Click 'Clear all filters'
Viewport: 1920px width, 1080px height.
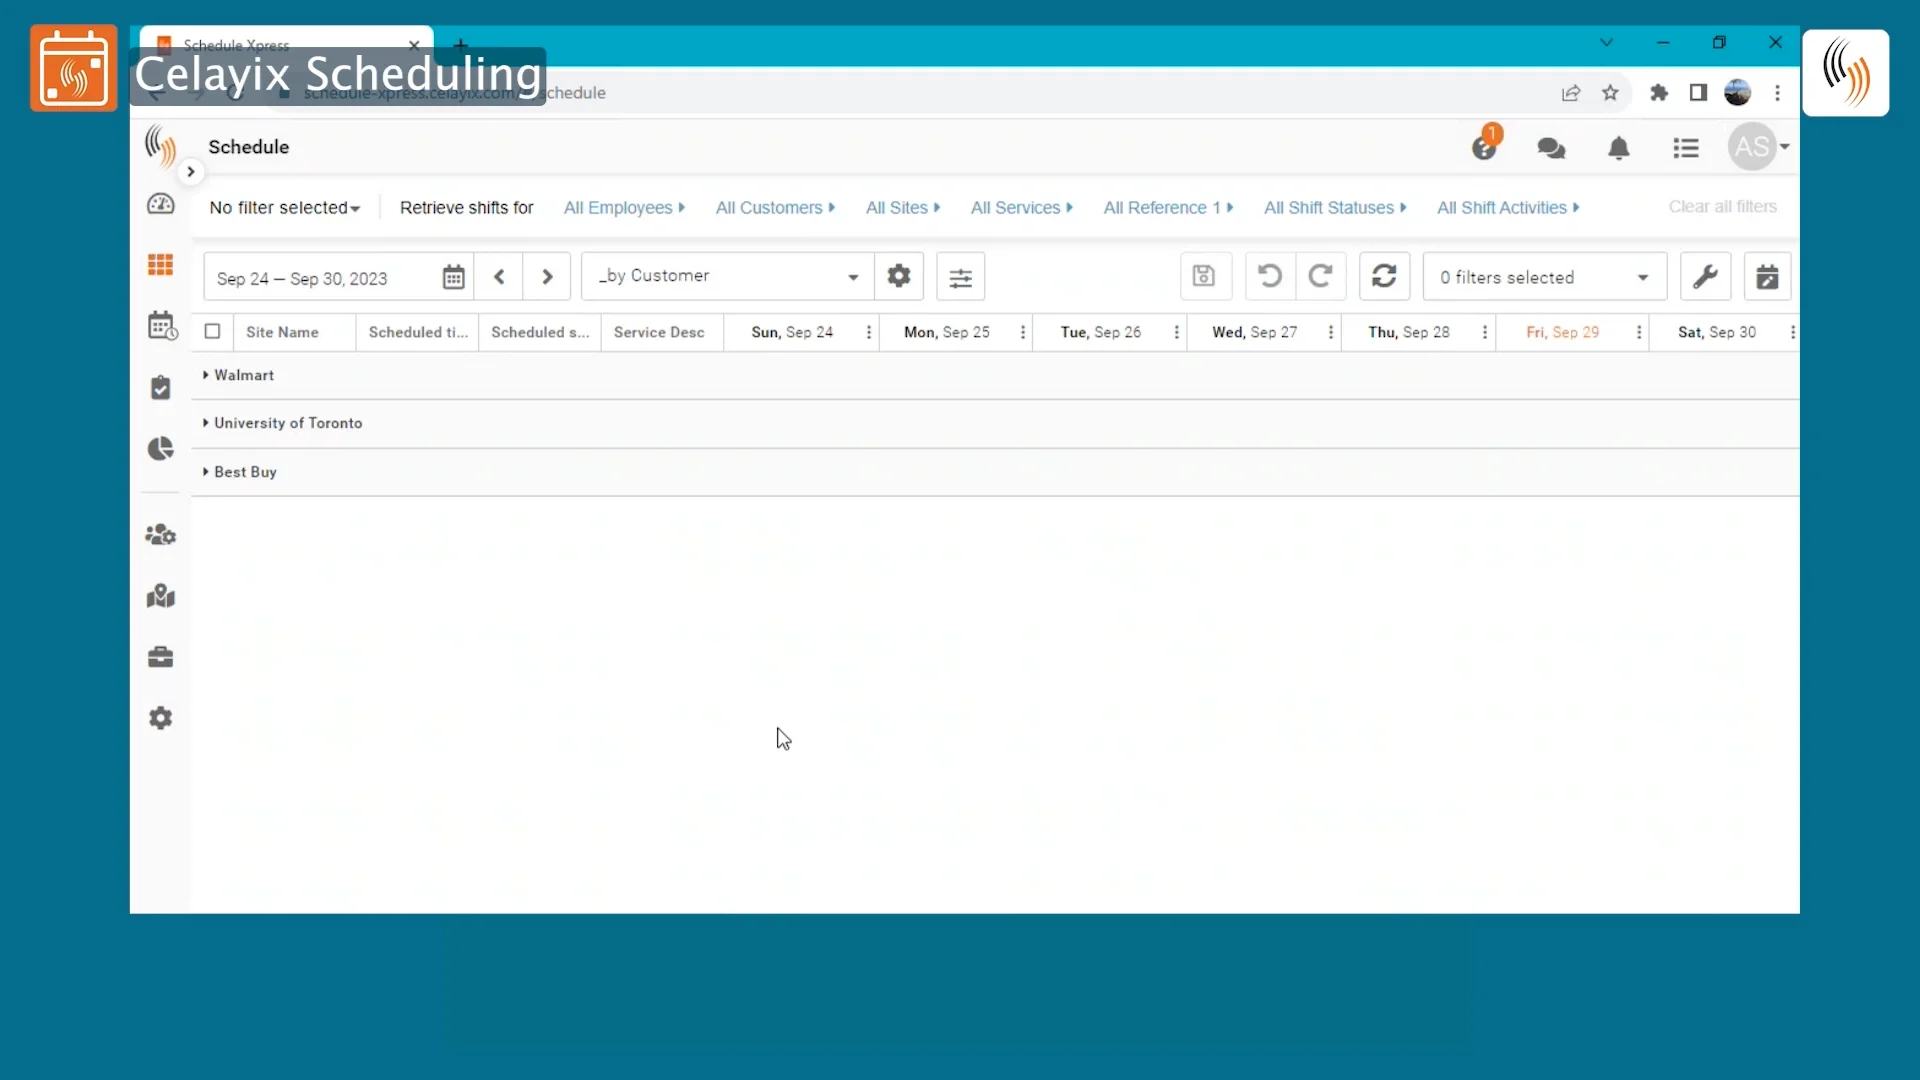(1723, 206)
